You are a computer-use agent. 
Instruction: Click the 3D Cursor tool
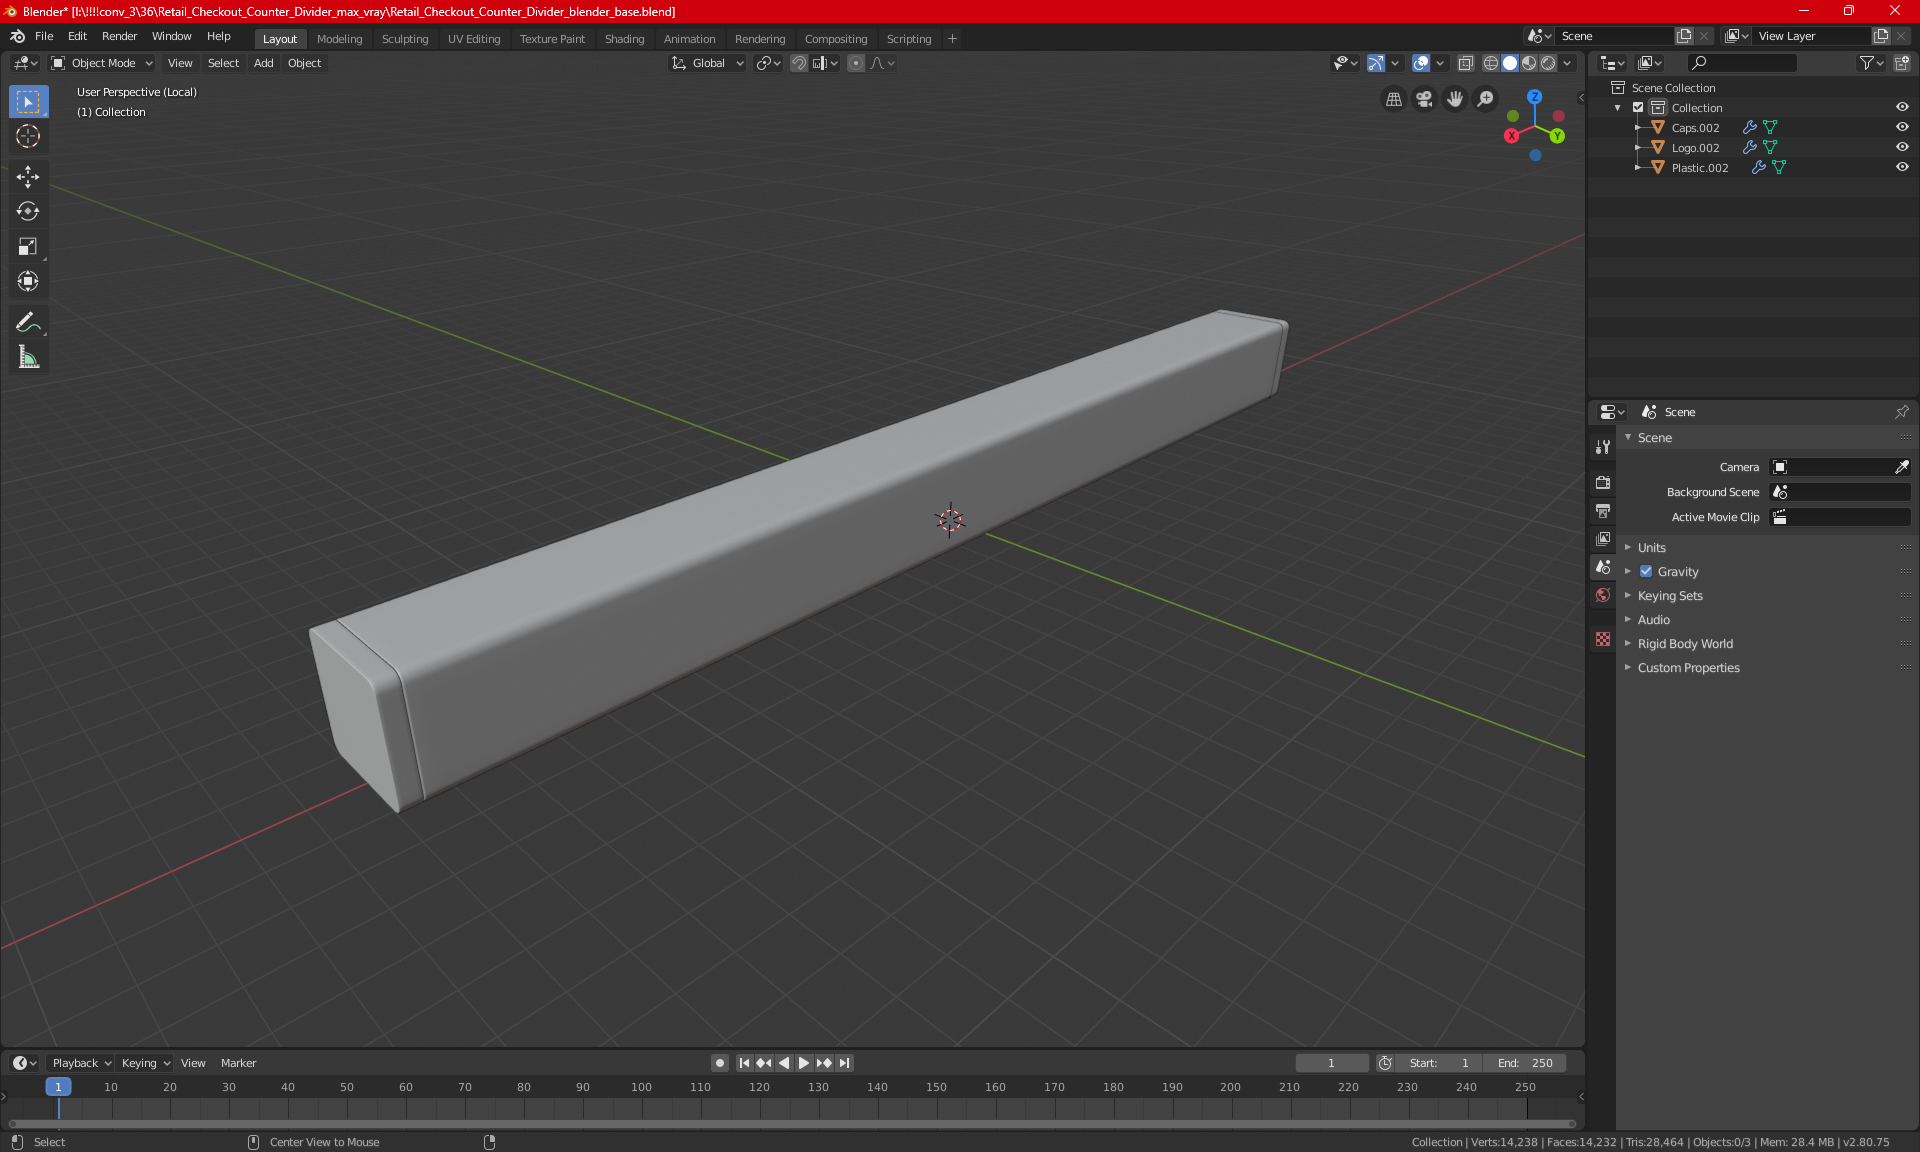(28, 136)
